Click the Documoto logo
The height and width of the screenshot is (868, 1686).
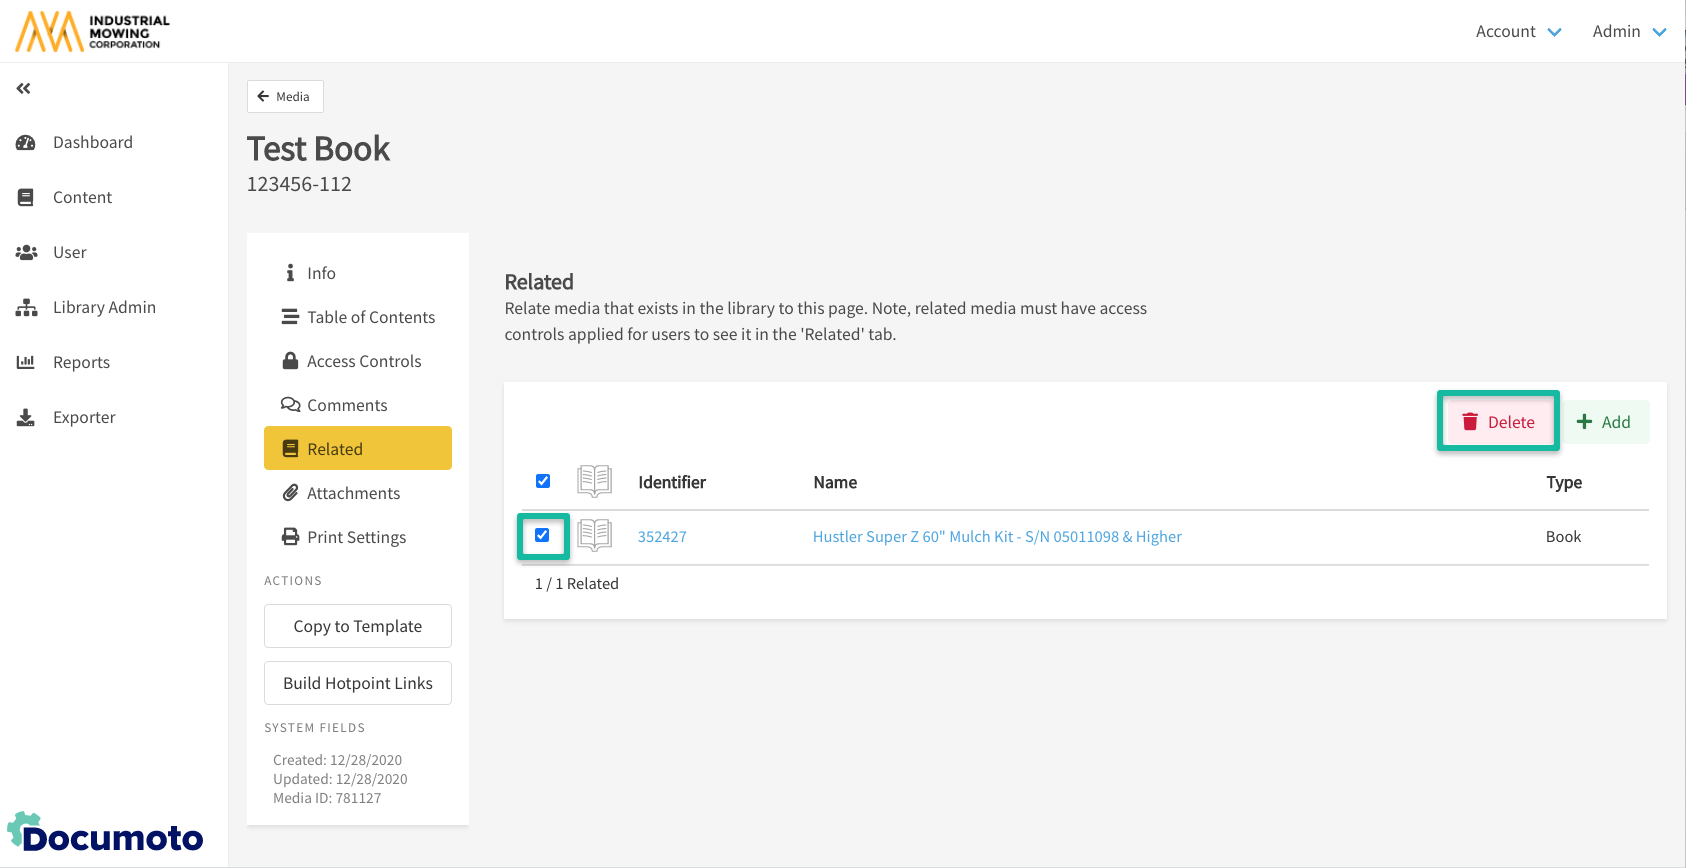coord(106,834)
